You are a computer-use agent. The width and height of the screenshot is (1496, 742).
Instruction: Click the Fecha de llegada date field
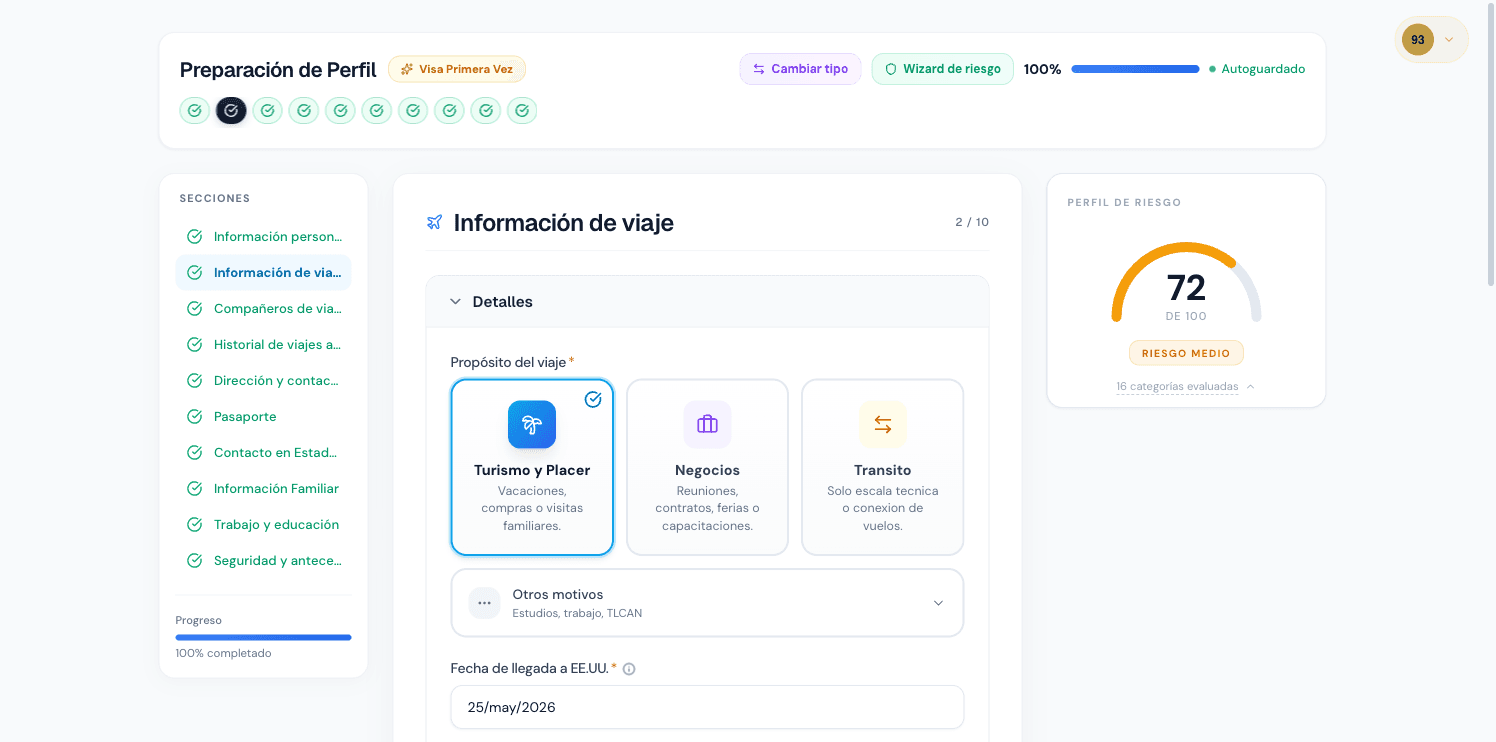click(707, 707)
